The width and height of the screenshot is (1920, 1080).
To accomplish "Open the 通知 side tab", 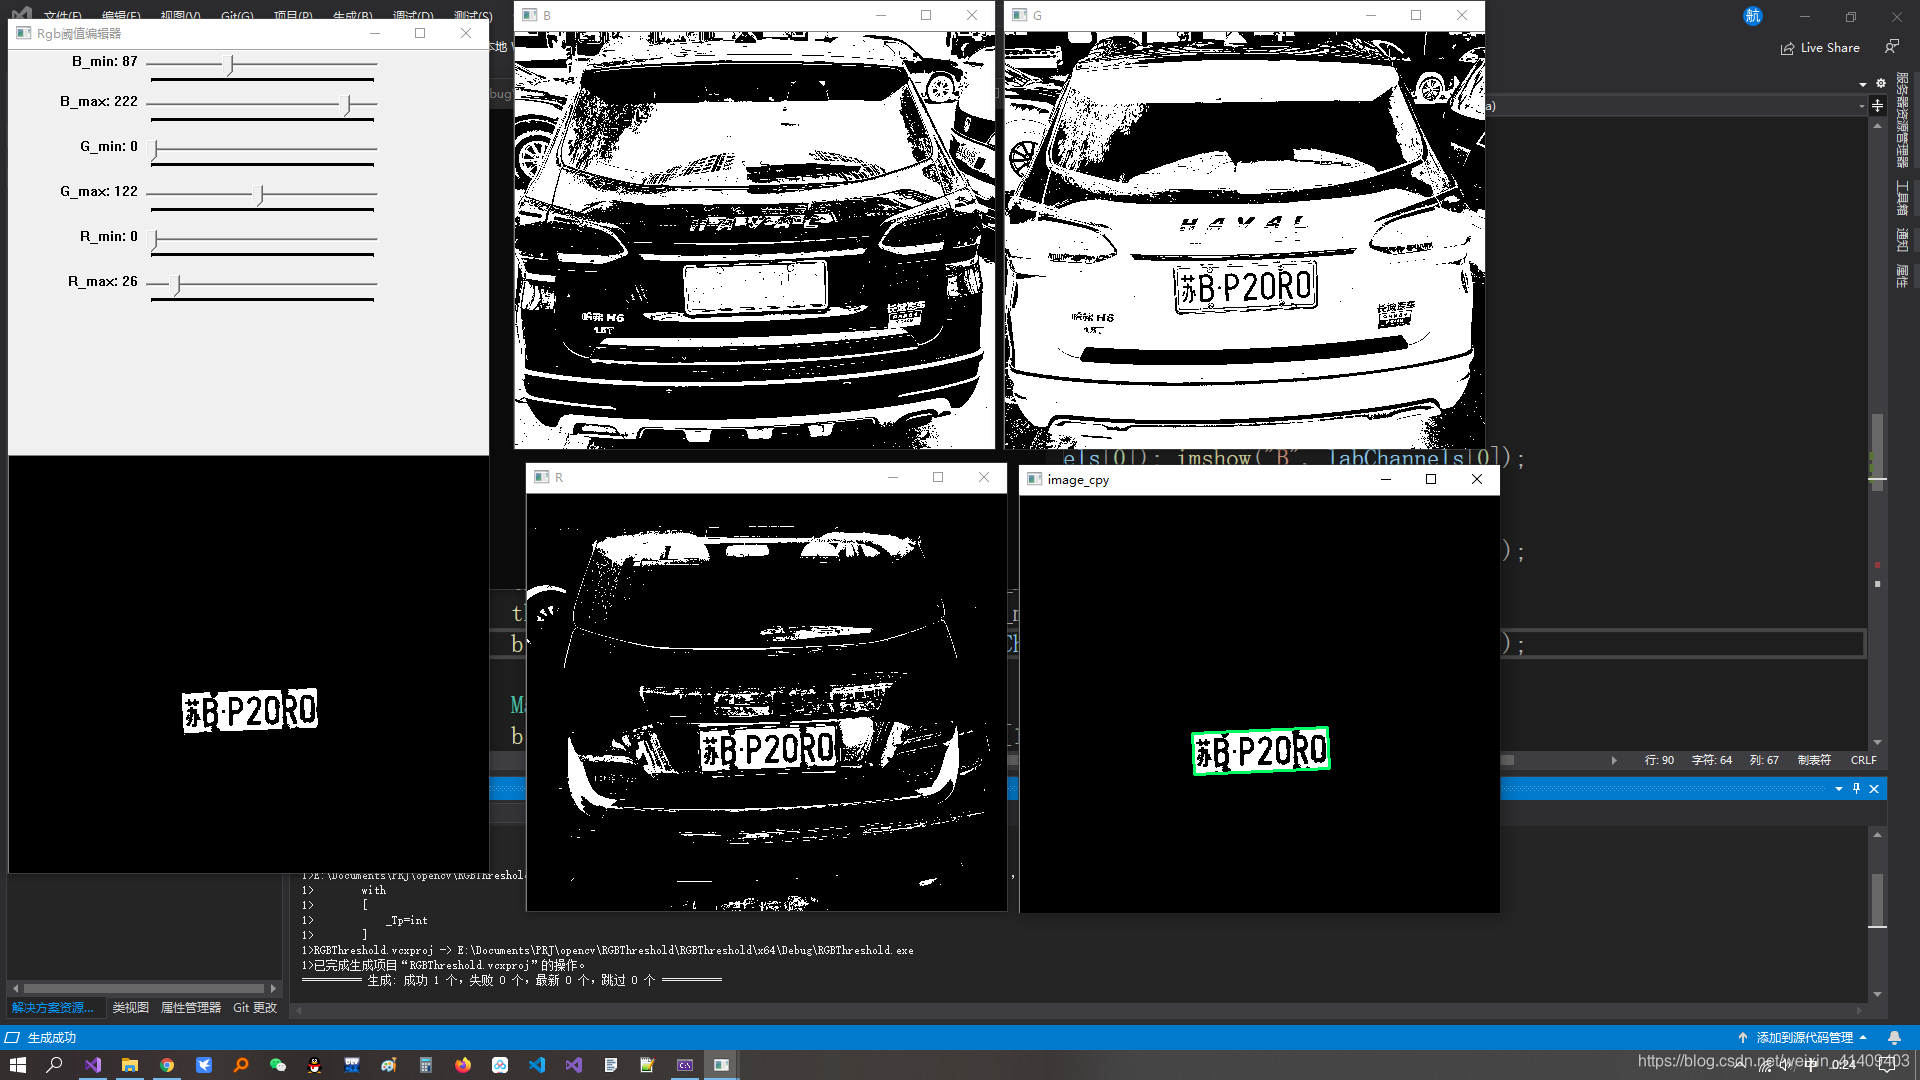I will click(1902, 240).
